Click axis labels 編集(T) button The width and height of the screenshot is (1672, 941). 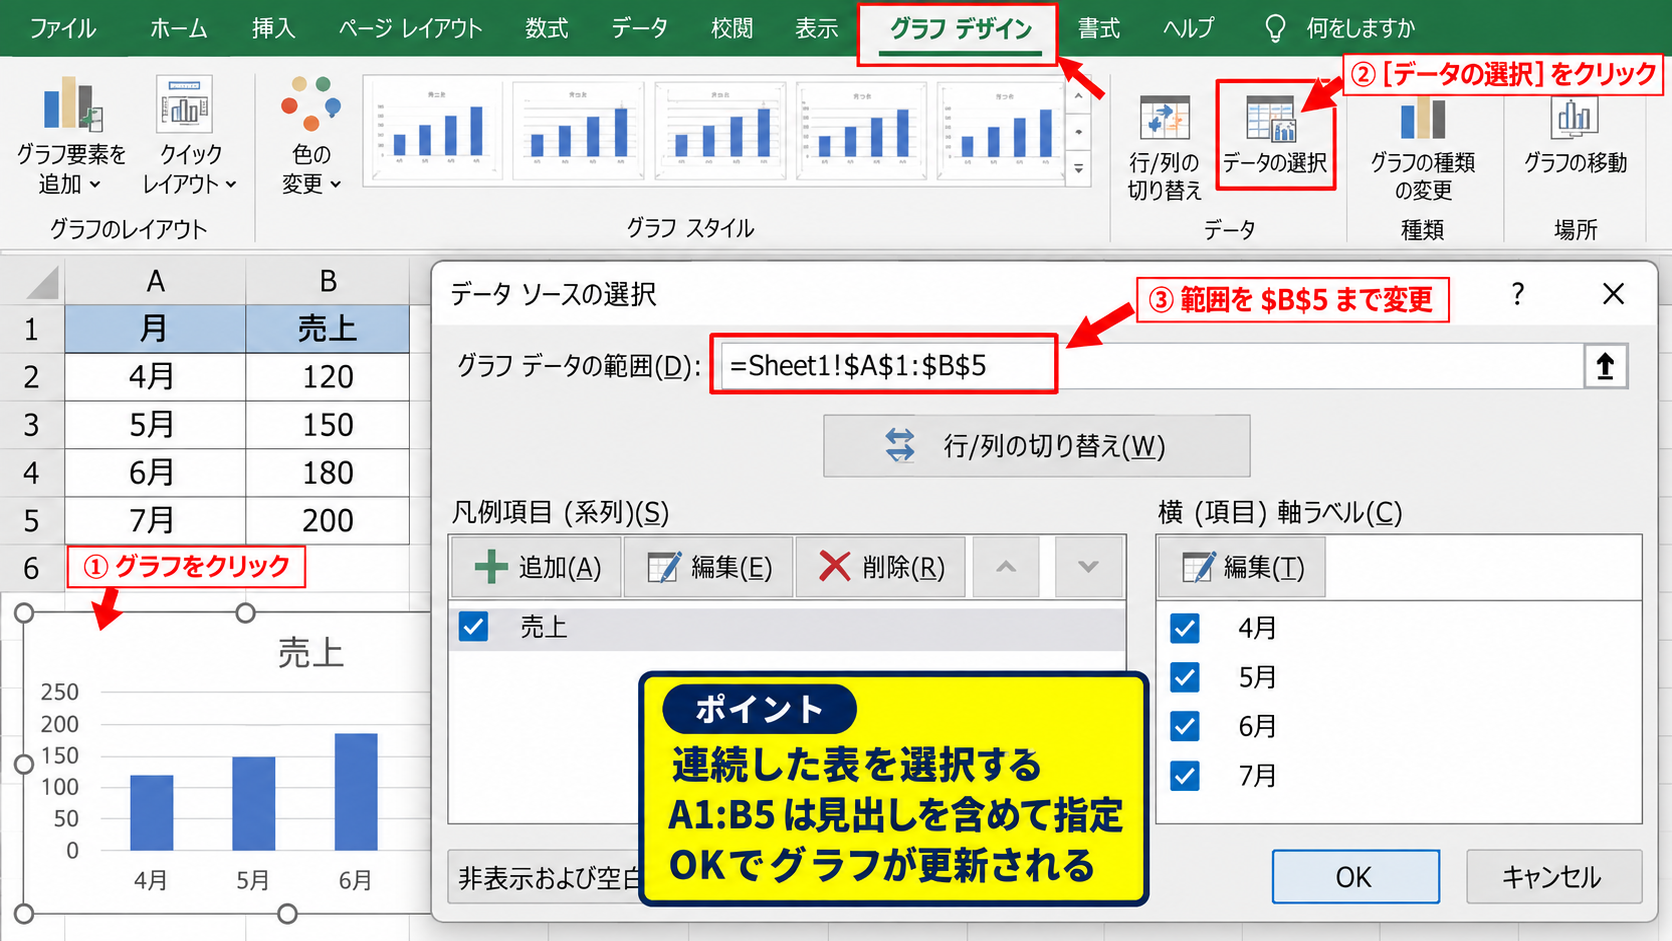(1242, 567)
